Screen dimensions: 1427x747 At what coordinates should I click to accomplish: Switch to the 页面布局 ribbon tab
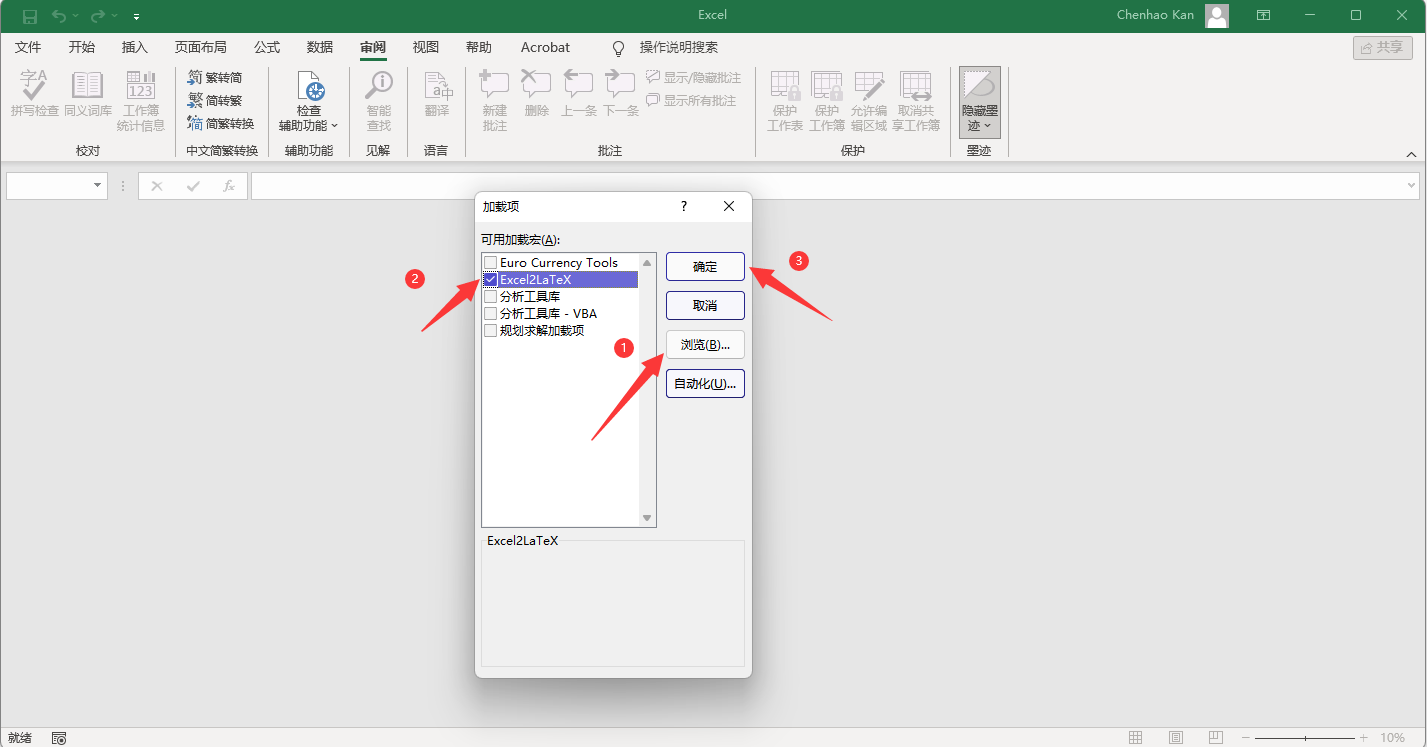pos(200,47)
